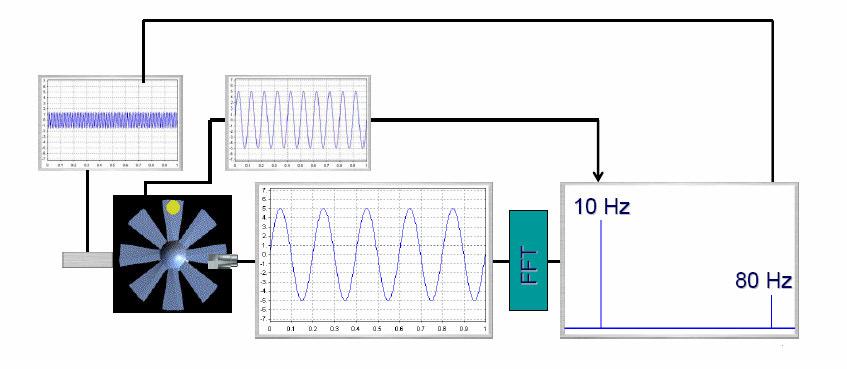Viewport: 847px width, 369px height.
Task: Click the teal FFT block
Action: 528,260
